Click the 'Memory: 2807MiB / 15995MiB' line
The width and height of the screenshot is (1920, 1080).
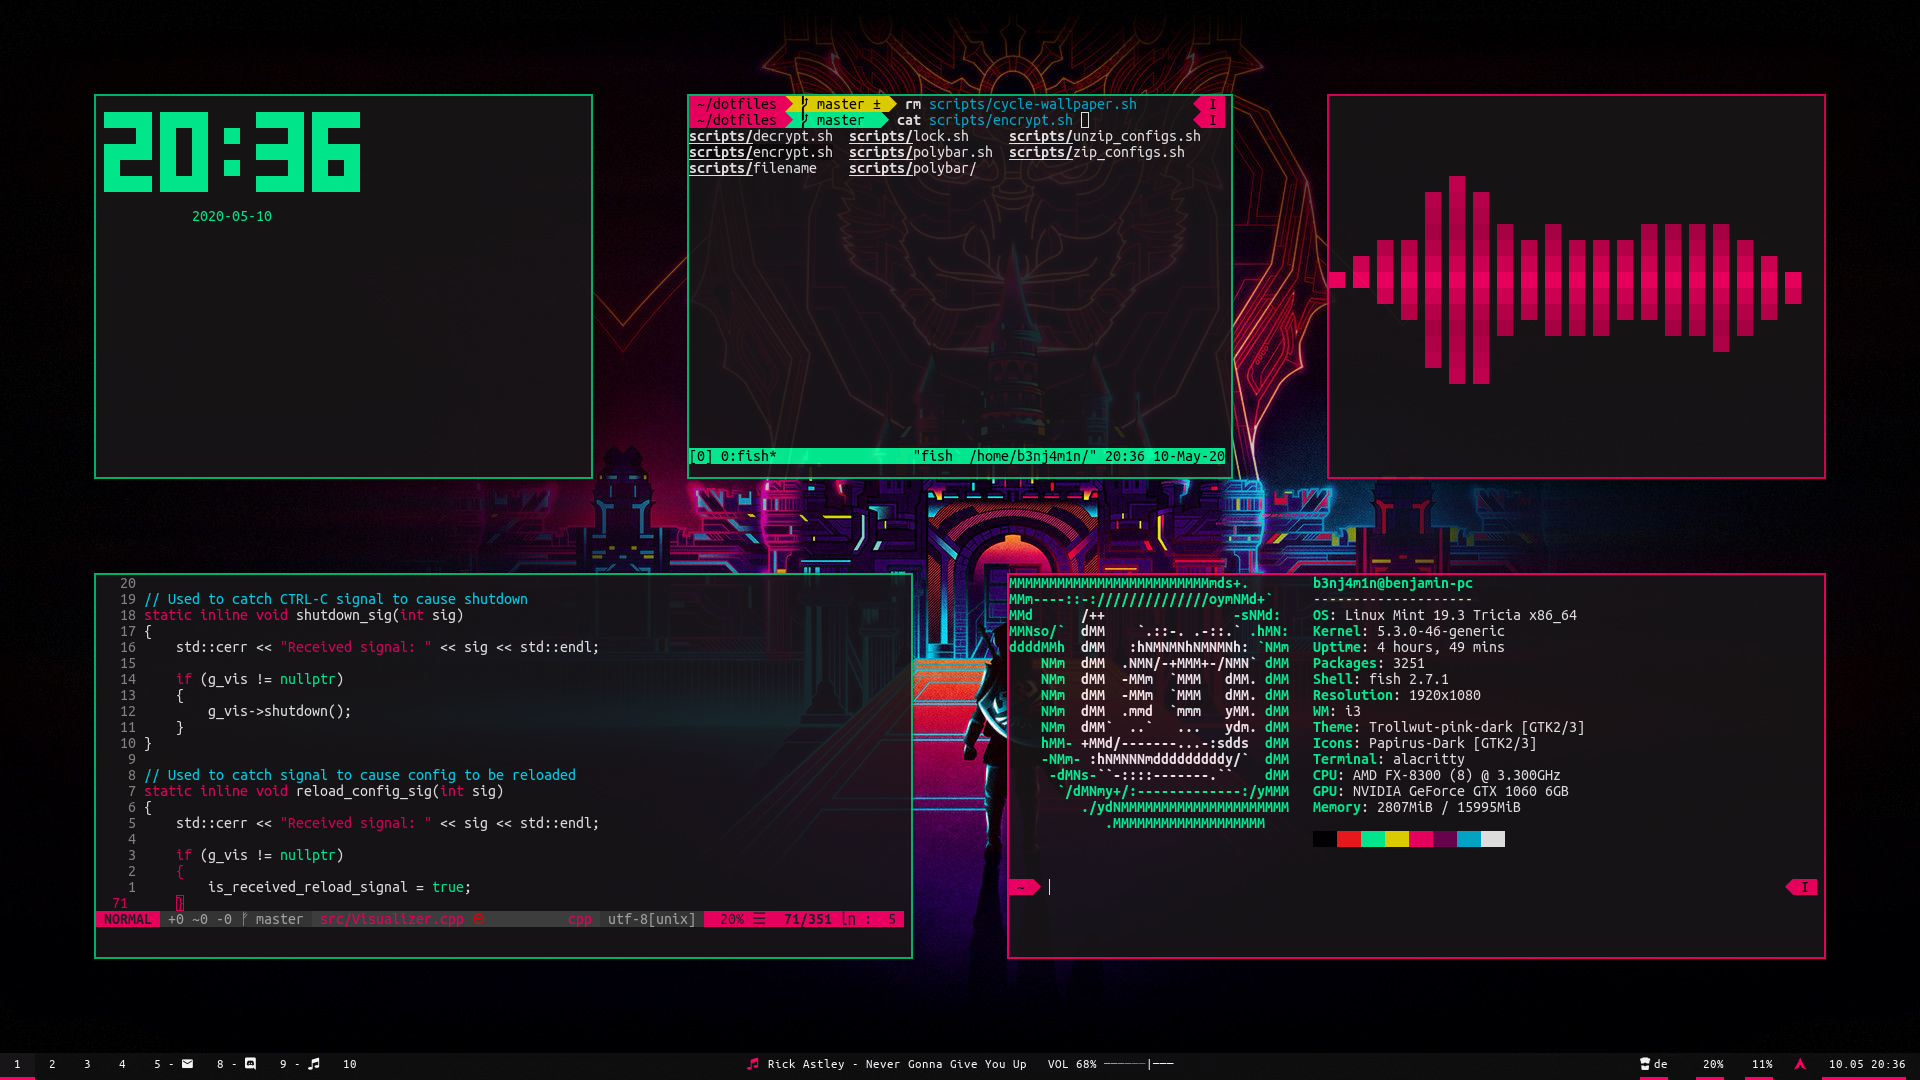coord(1417,807)
